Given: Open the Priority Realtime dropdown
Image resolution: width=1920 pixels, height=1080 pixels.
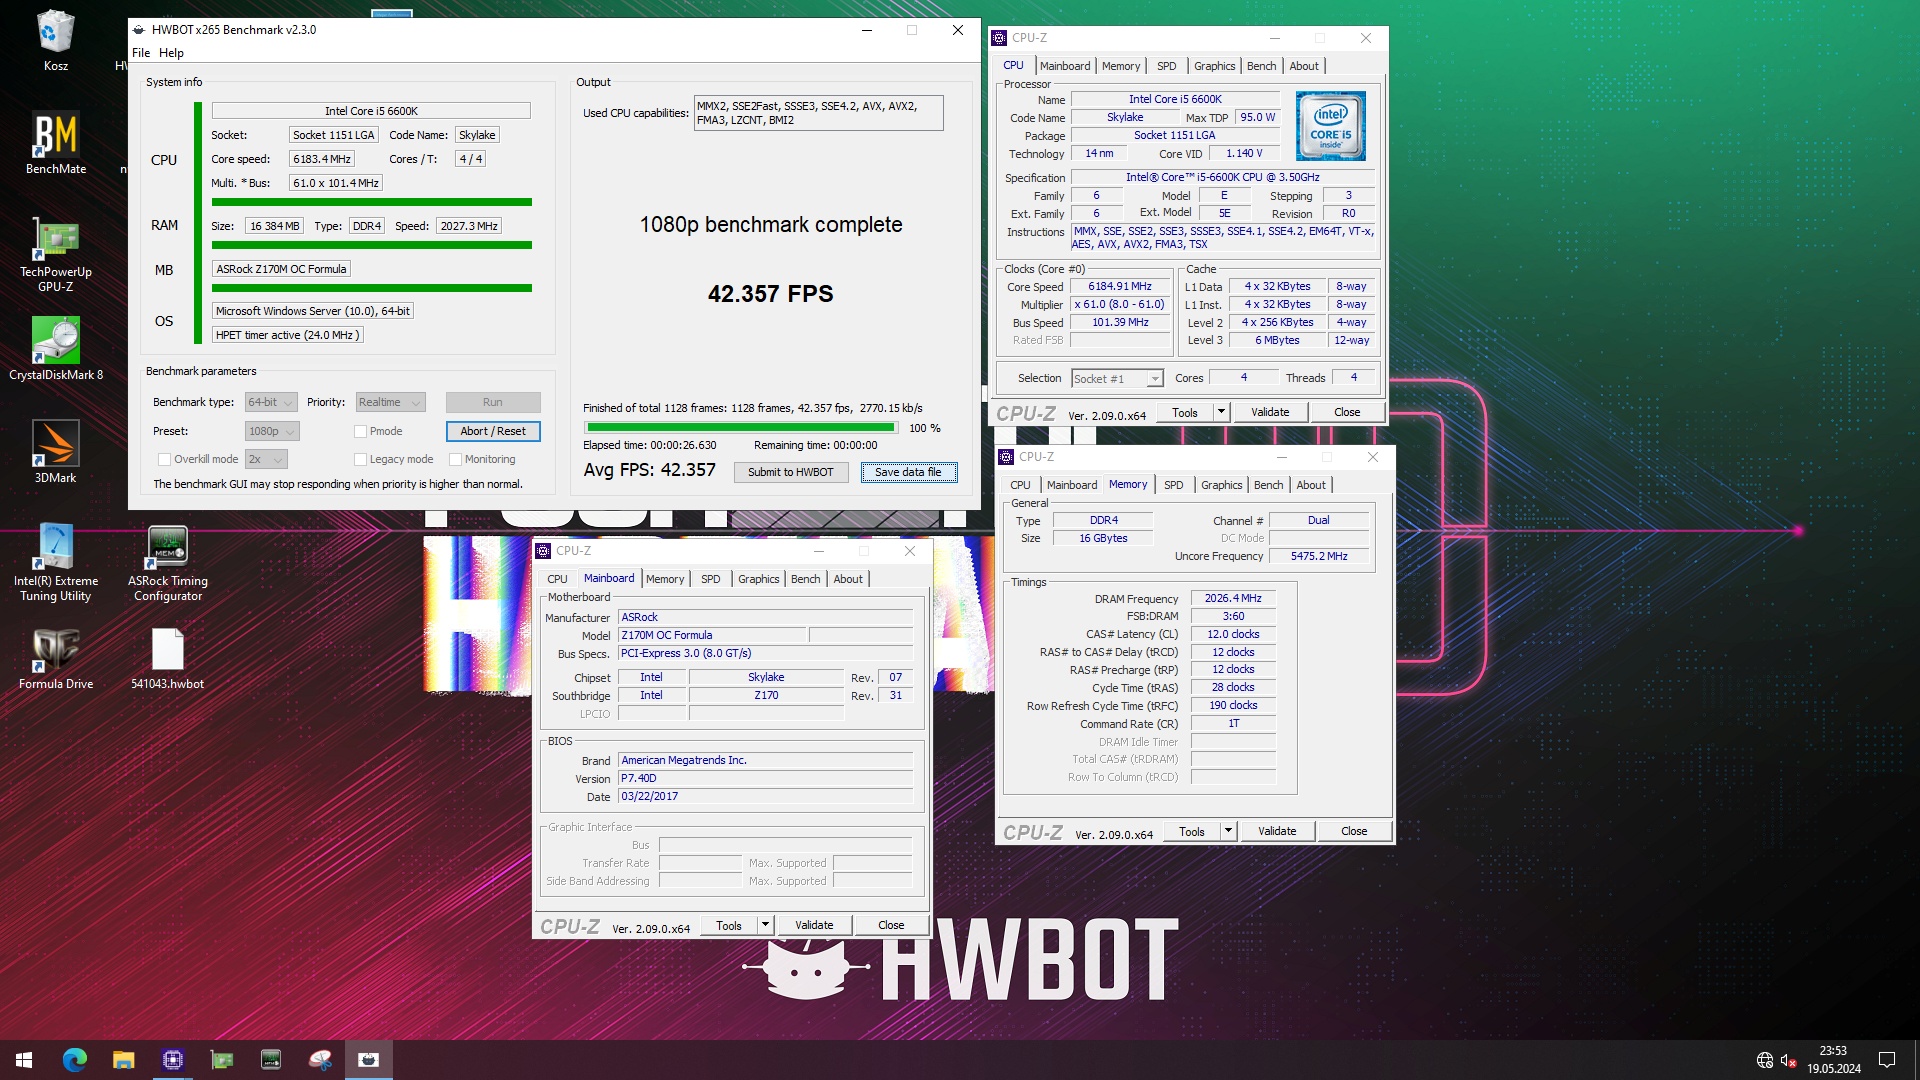Looking at the screenshot, I should click(x=390, y=402).
